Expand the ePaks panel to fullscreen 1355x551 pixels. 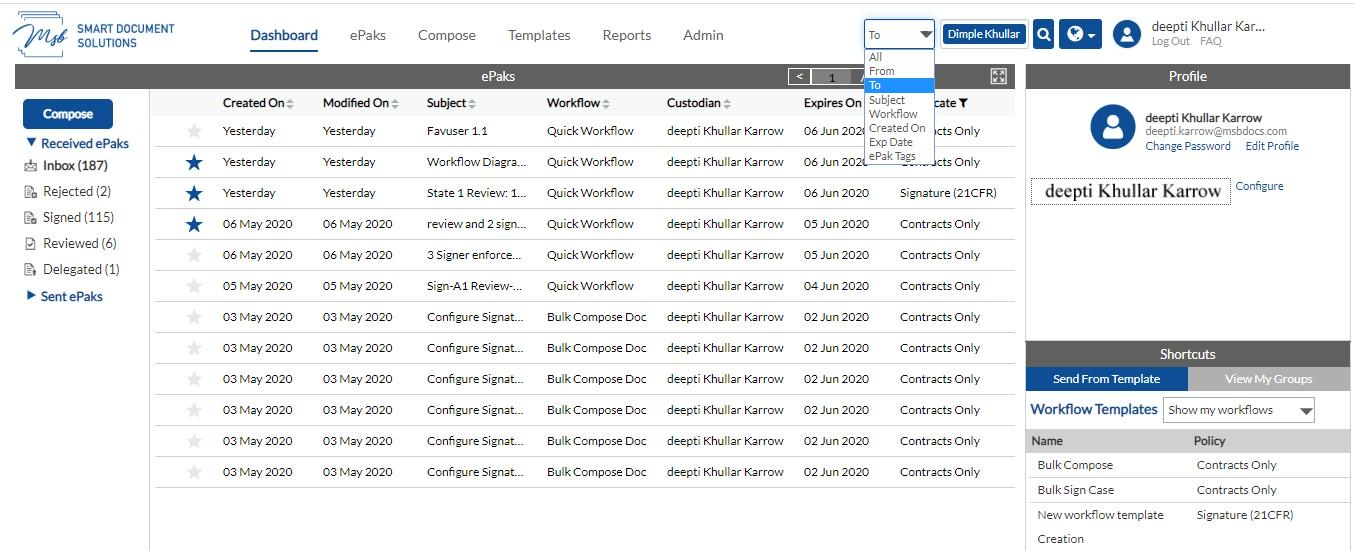tap(998, 76)
